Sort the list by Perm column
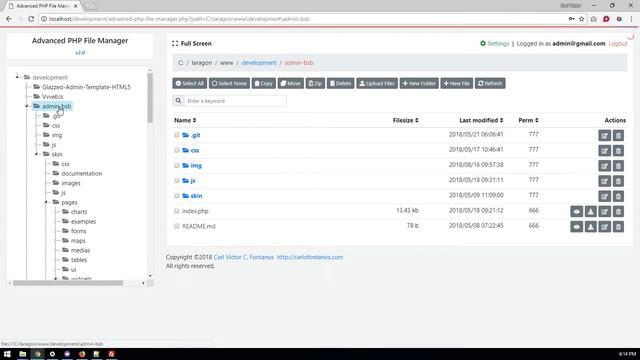Image resolution: width=640 pixels, height=360 pixels. [528, 120]
